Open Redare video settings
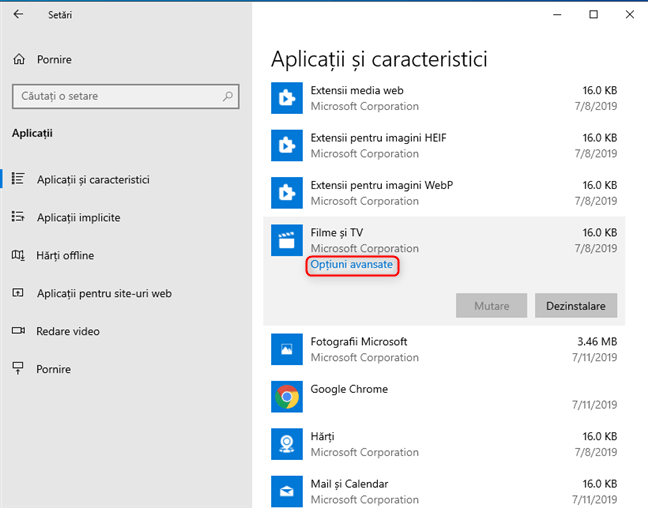The width and height of the screenshot is (648, 508). point(68,331)
